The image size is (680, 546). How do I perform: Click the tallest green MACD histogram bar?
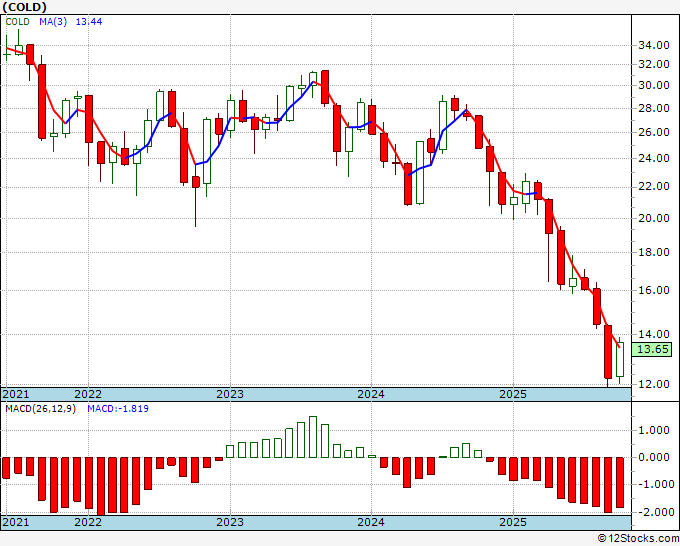[313, 437]
